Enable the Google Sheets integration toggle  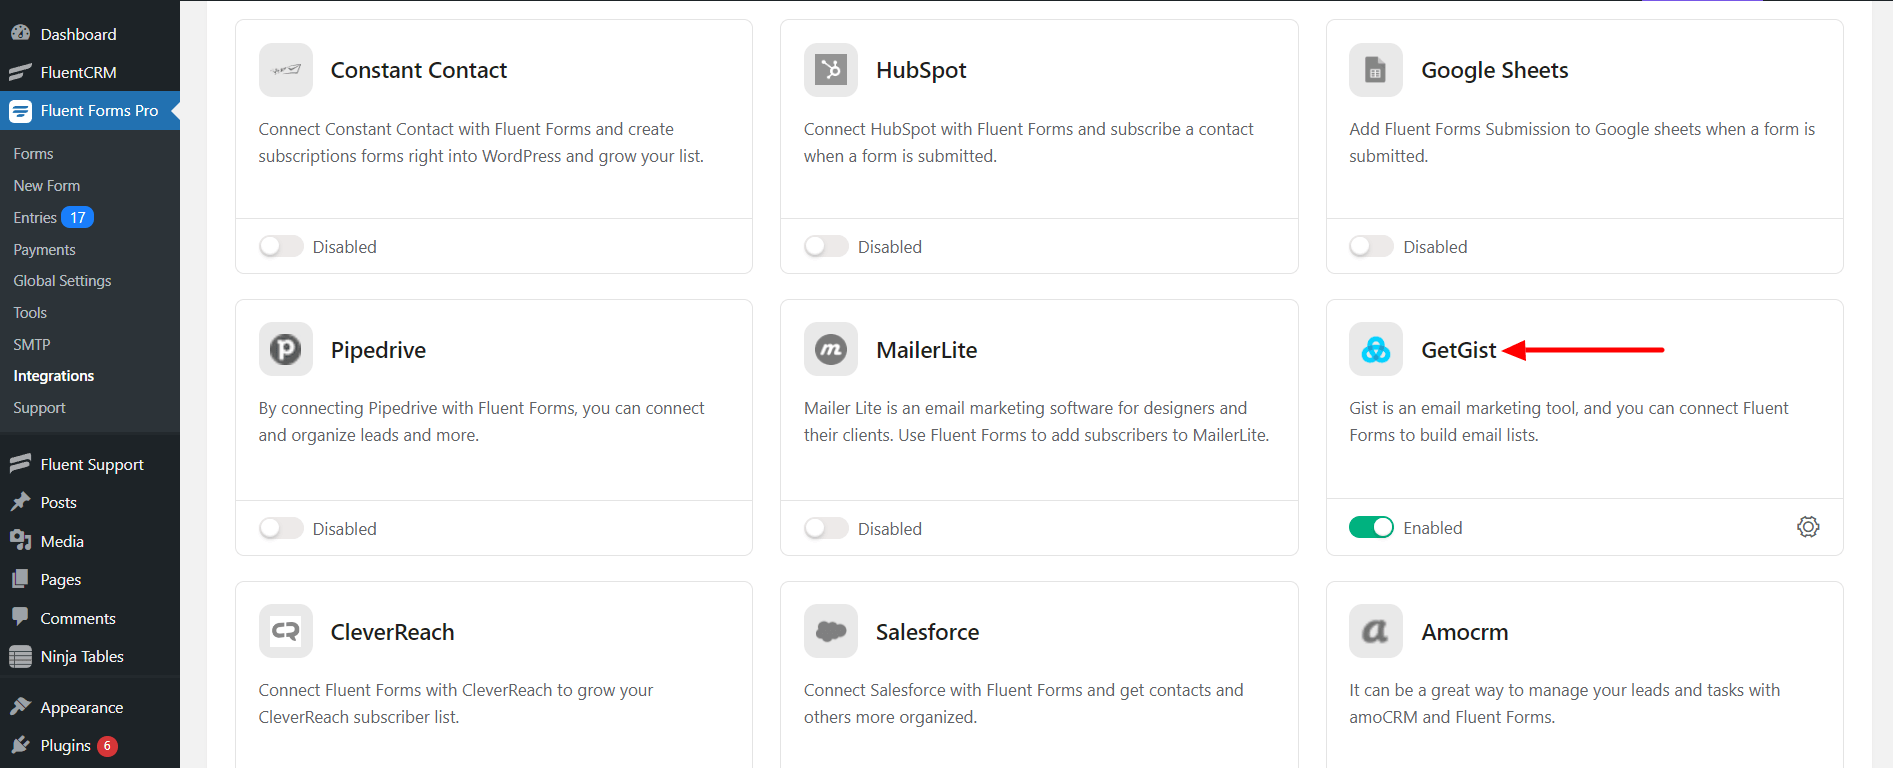pyautogui.click(x=1371, y=246)
